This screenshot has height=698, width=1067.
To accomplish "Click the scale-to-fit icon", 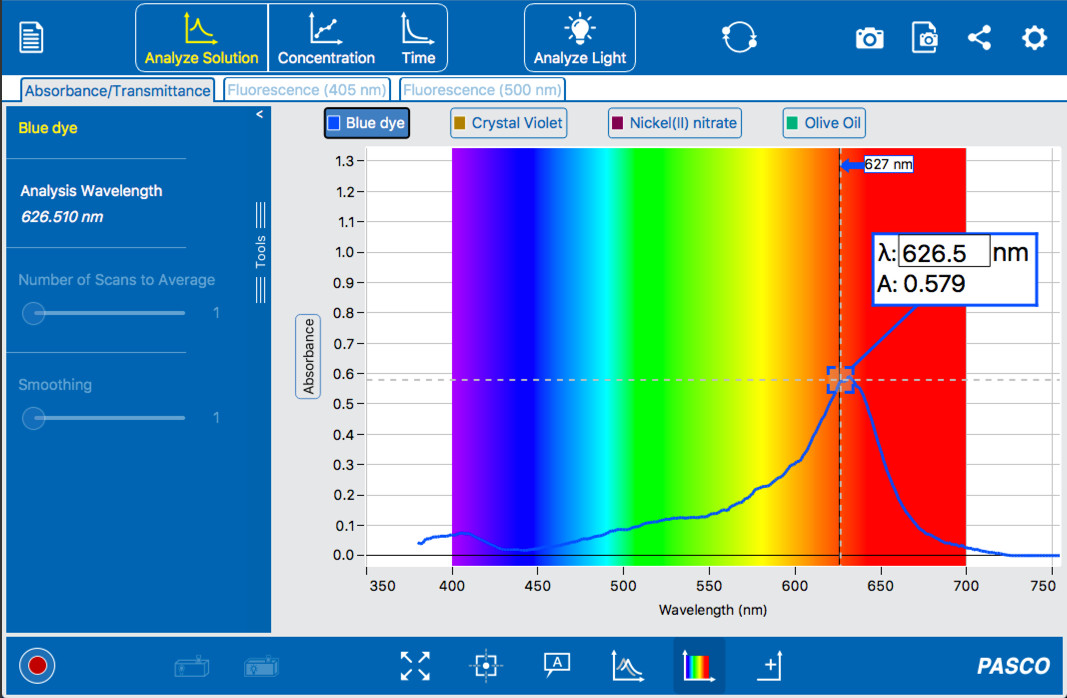I will point(415,665).
